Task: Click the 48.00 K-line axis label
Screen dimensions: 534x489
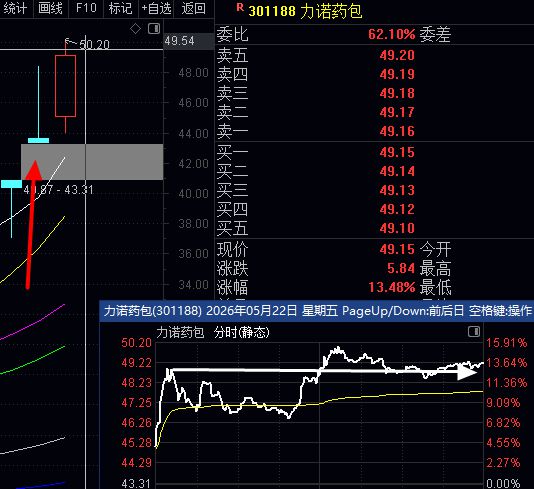Action: 193,73
